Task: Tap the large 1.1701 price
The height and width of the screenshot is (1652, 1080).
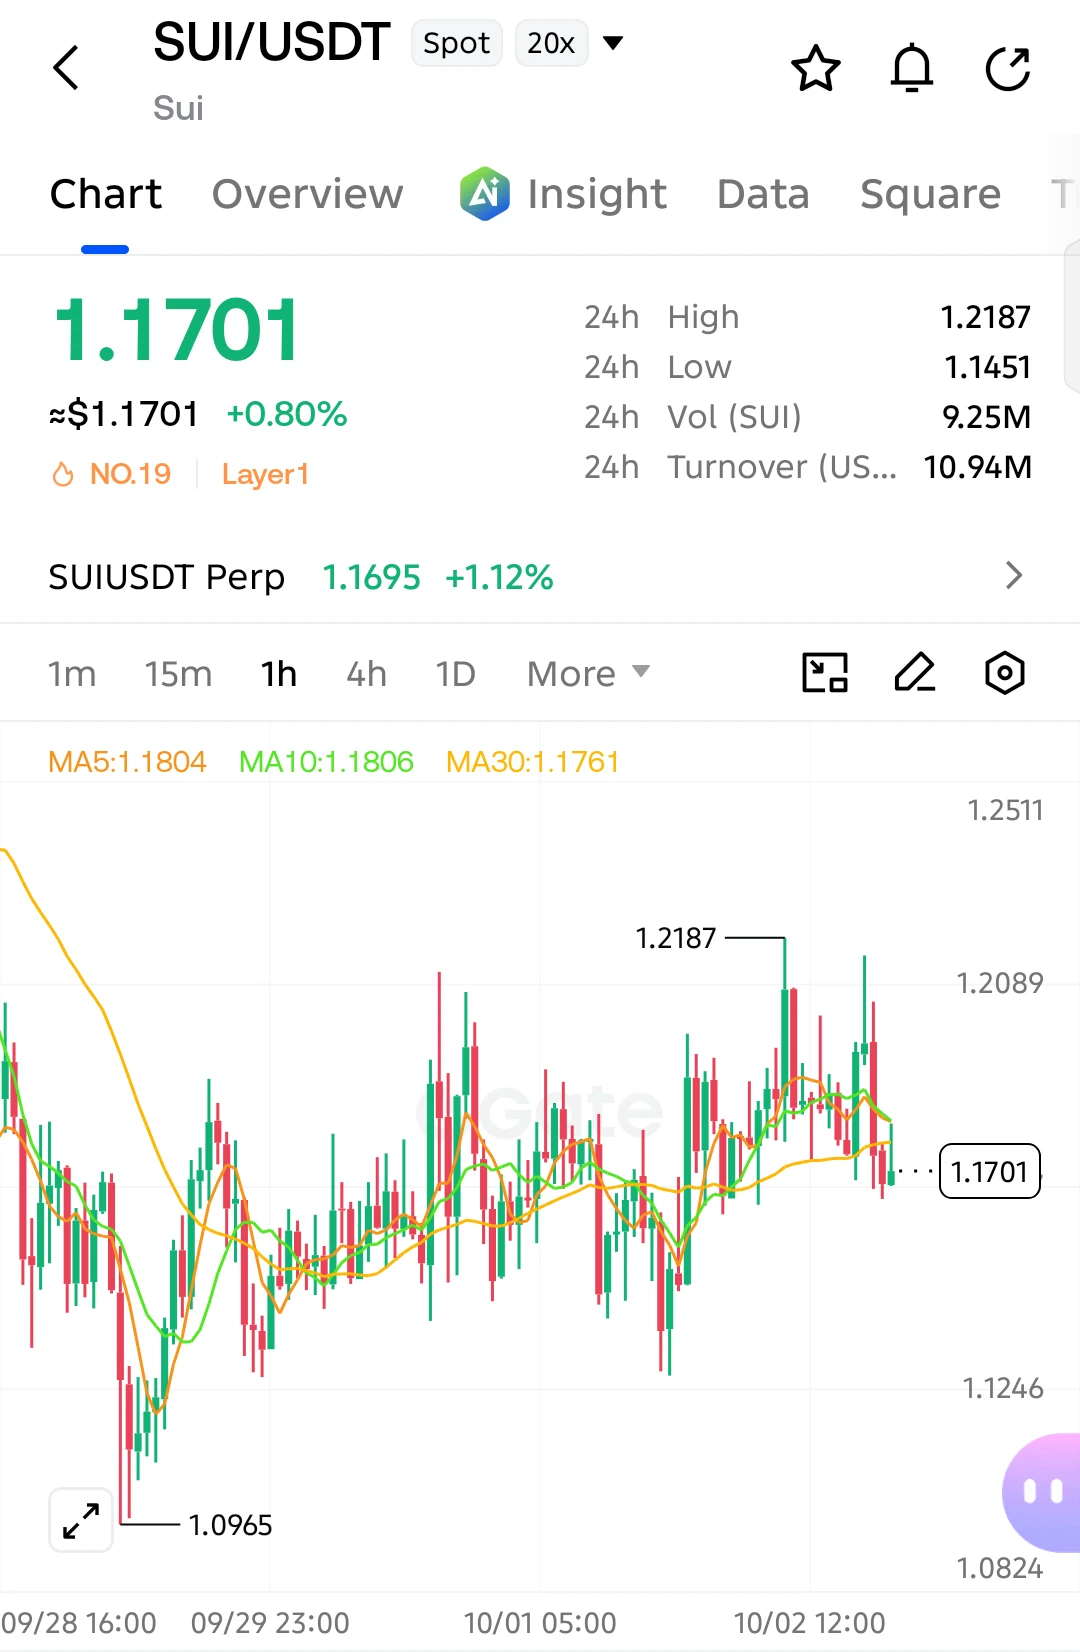Action: point(176,330)
